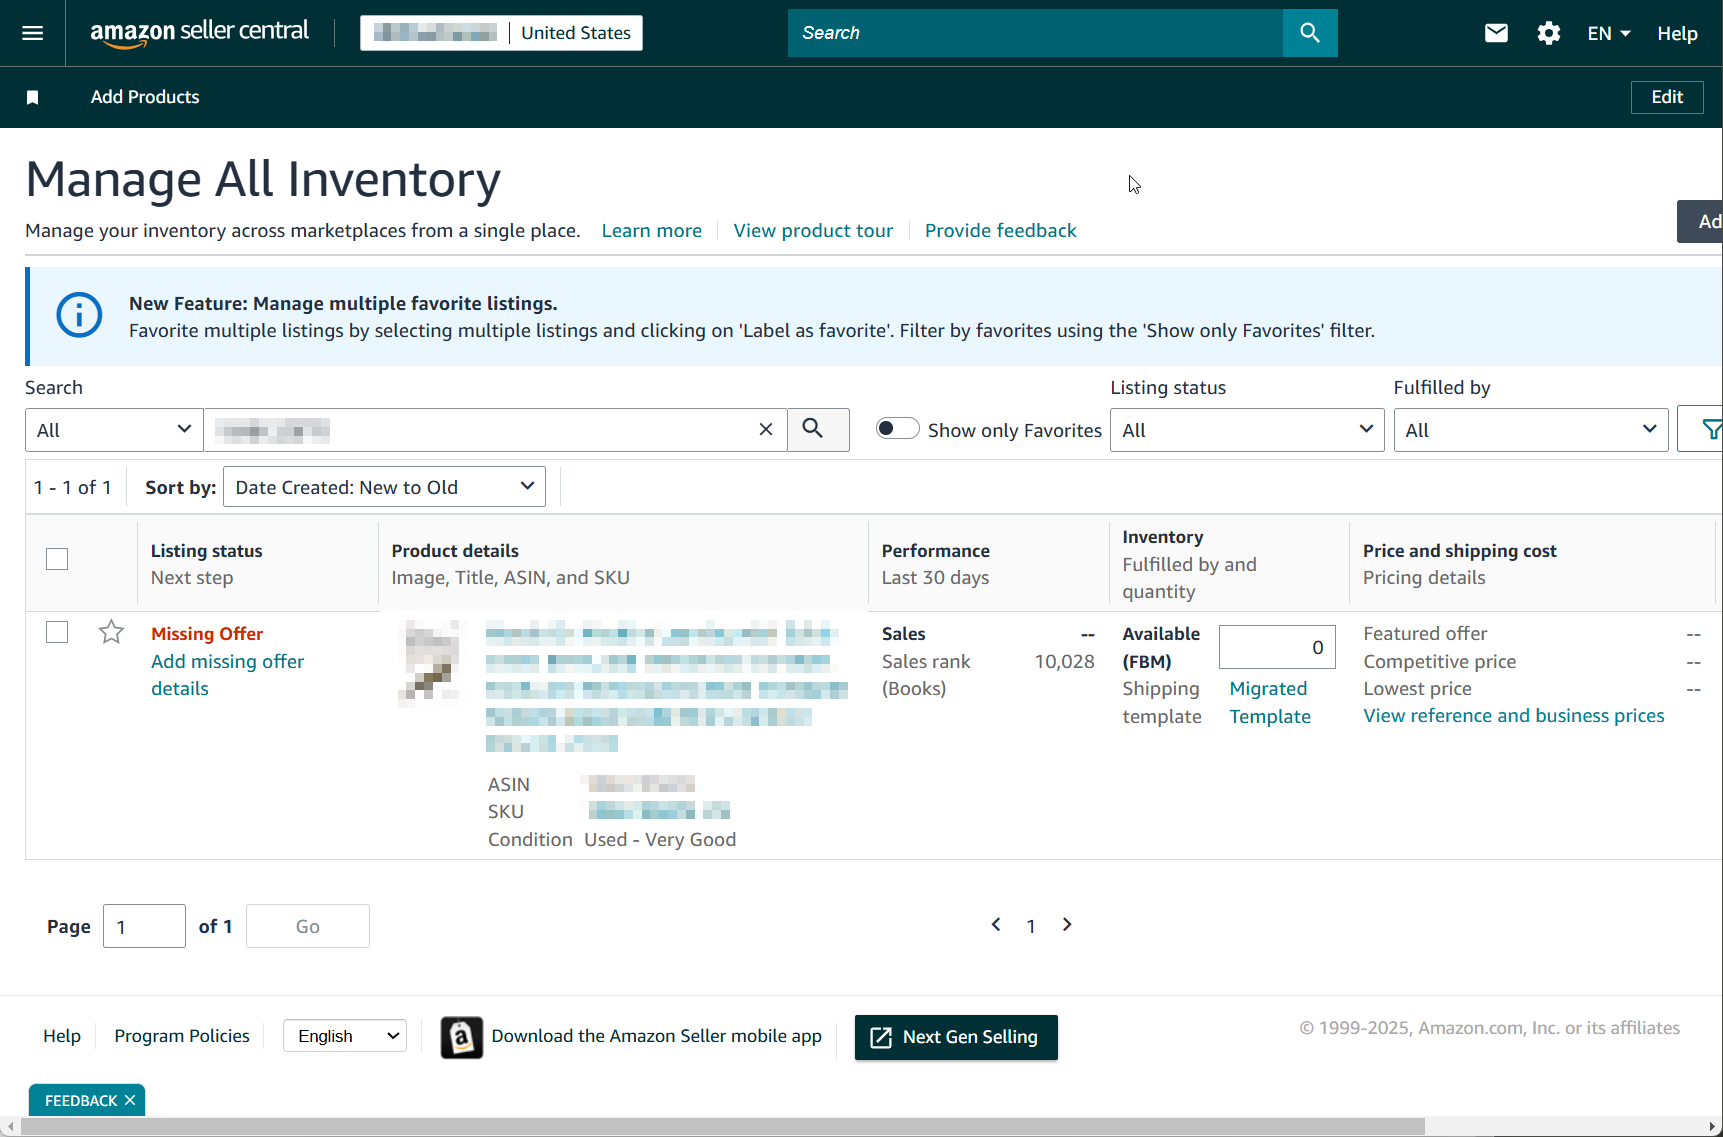The height and width of the screenshot is (1137, 1723).
Task: Mark the listing as favorite with star
Action: (x=111, y=632)
